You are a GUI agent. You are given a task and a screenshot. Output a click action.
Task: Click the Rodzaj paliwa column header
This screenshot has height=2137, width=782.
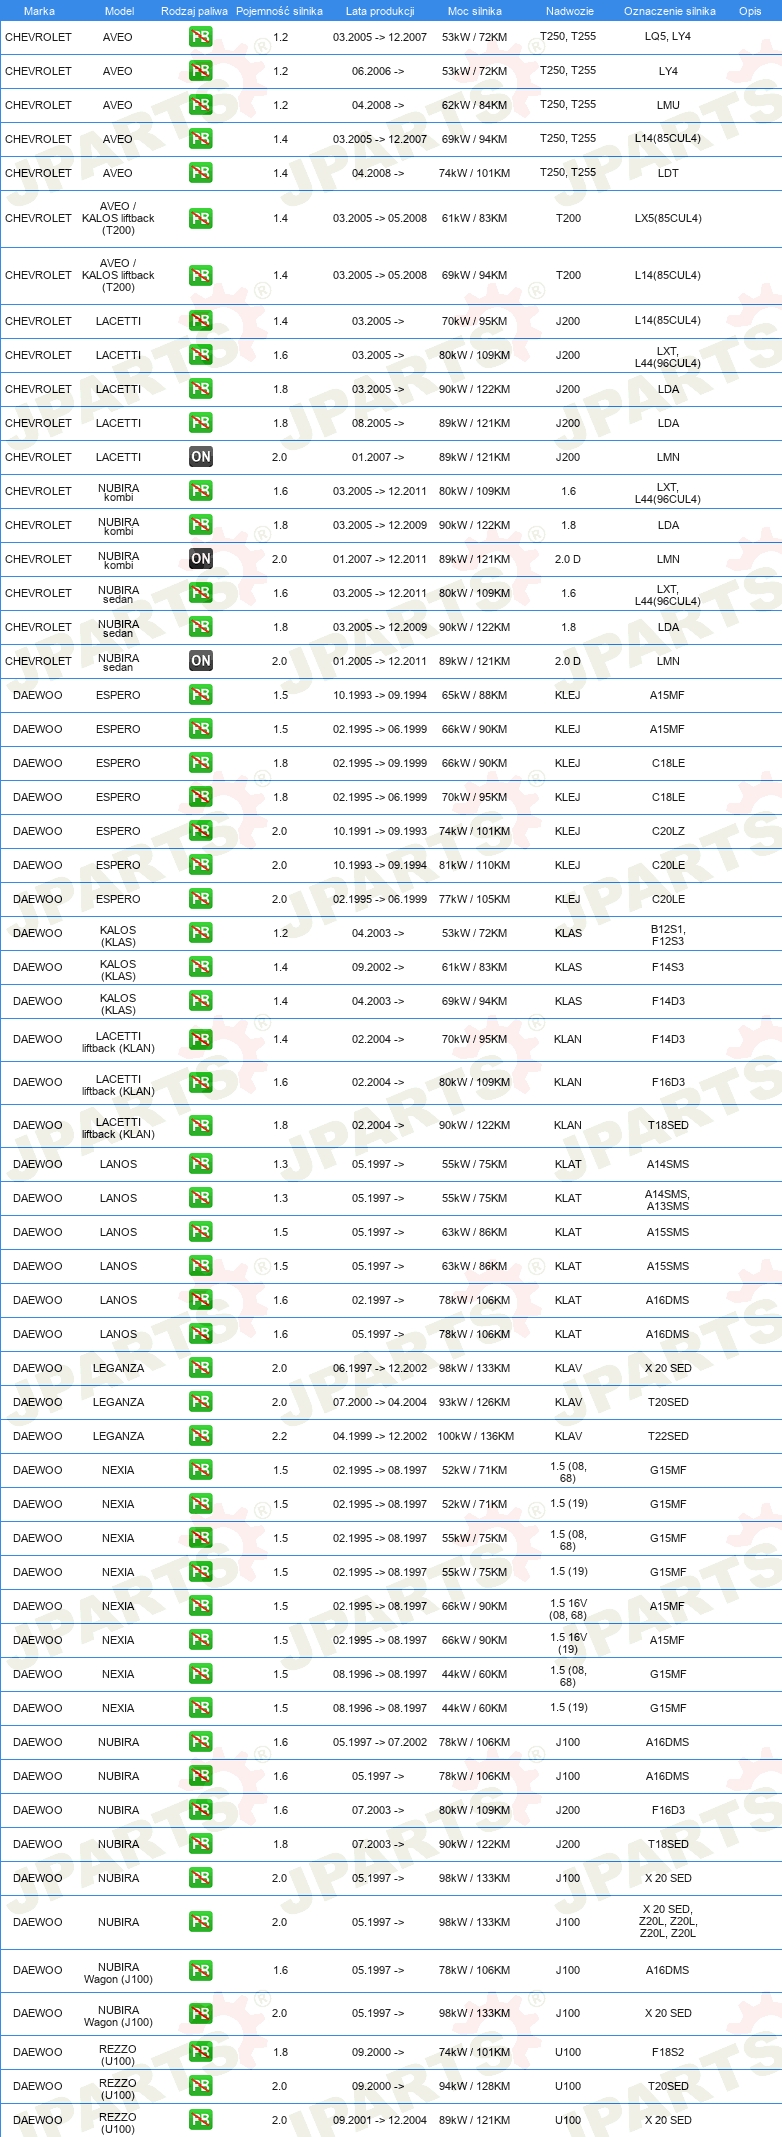[194, 11]
